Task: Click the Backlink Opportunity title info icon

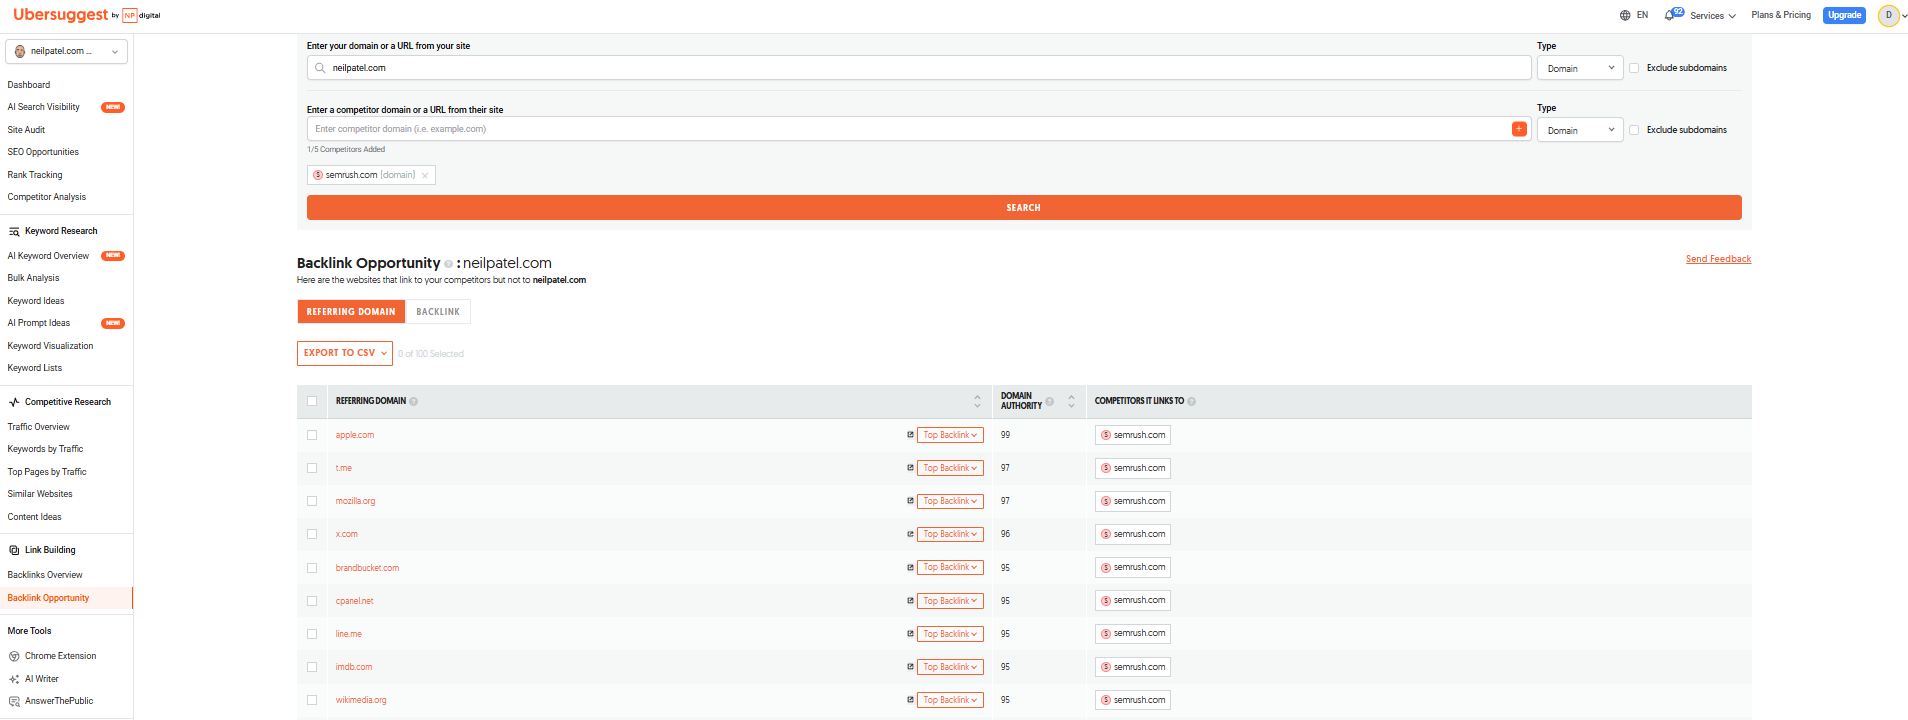Action: pos(448,264)
